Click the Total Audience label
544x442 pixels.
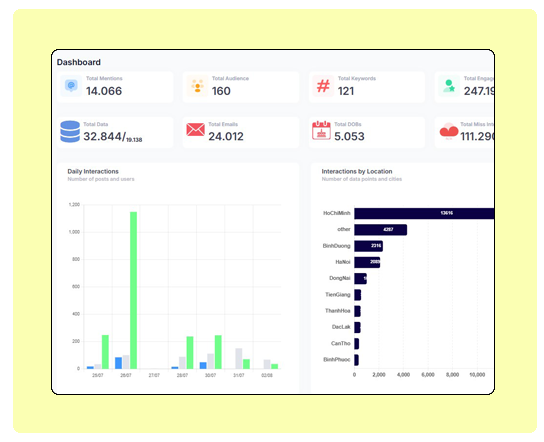click(230, 78)
